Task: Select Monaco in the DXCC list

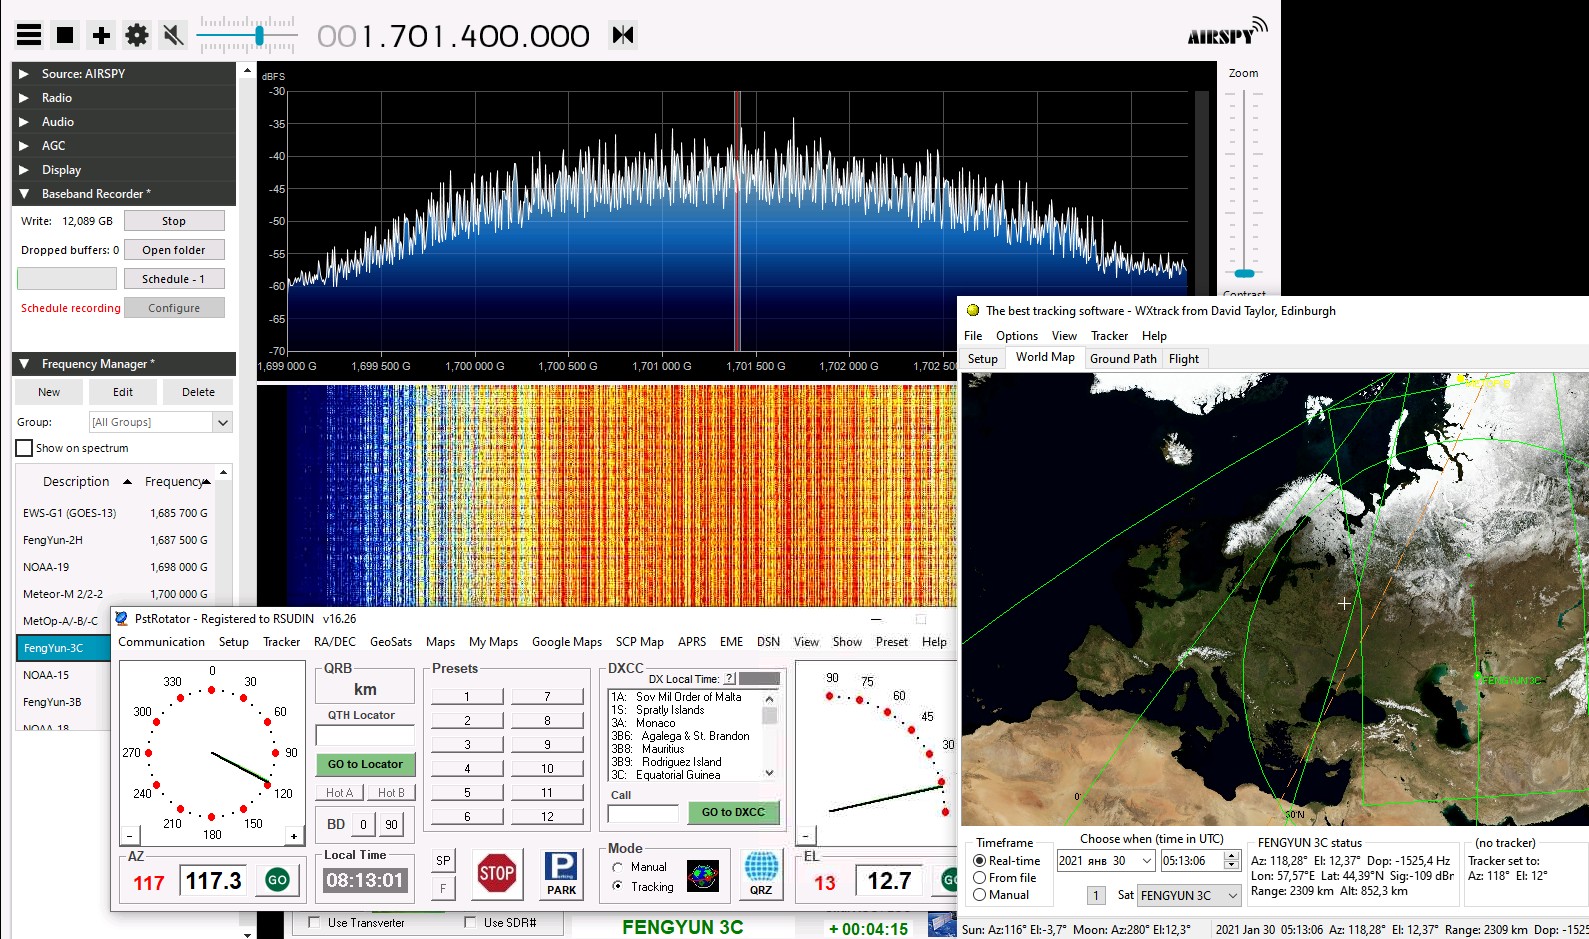Action: click(x=656, y=723)
